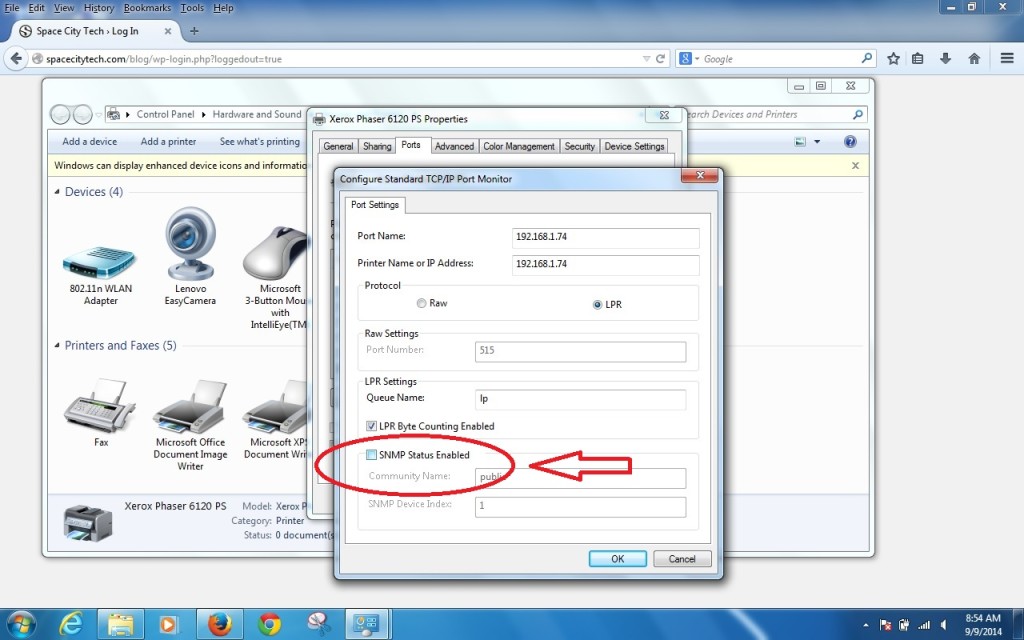The width and height of the screenshot is (1024, 640).
Task: Click the Firefox URL address bar
Action: [340, 59]
